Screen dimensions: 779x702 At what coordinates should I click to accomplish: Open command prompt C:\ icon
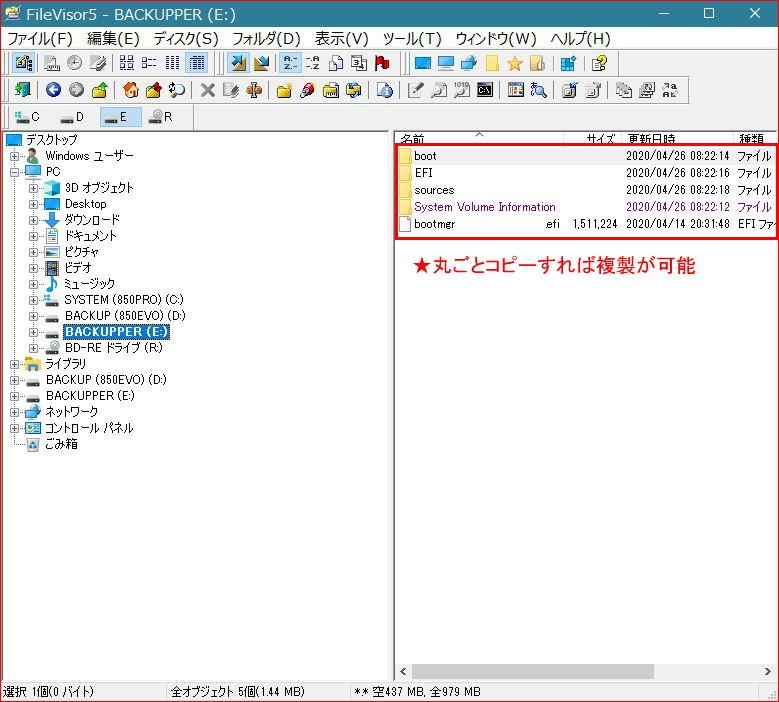tap(484, 90)
